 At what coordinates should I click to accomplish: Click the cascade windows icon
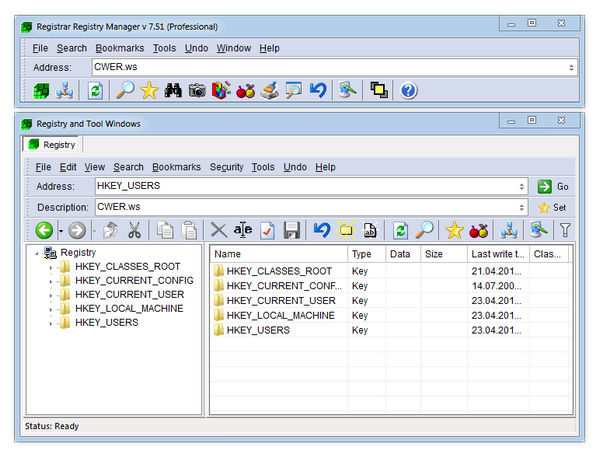(379, 91)
